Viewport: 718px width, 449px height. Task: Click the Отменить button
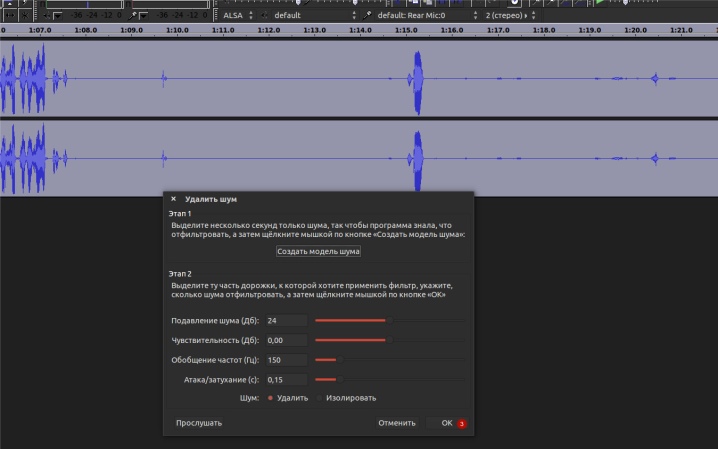[397, 423]
